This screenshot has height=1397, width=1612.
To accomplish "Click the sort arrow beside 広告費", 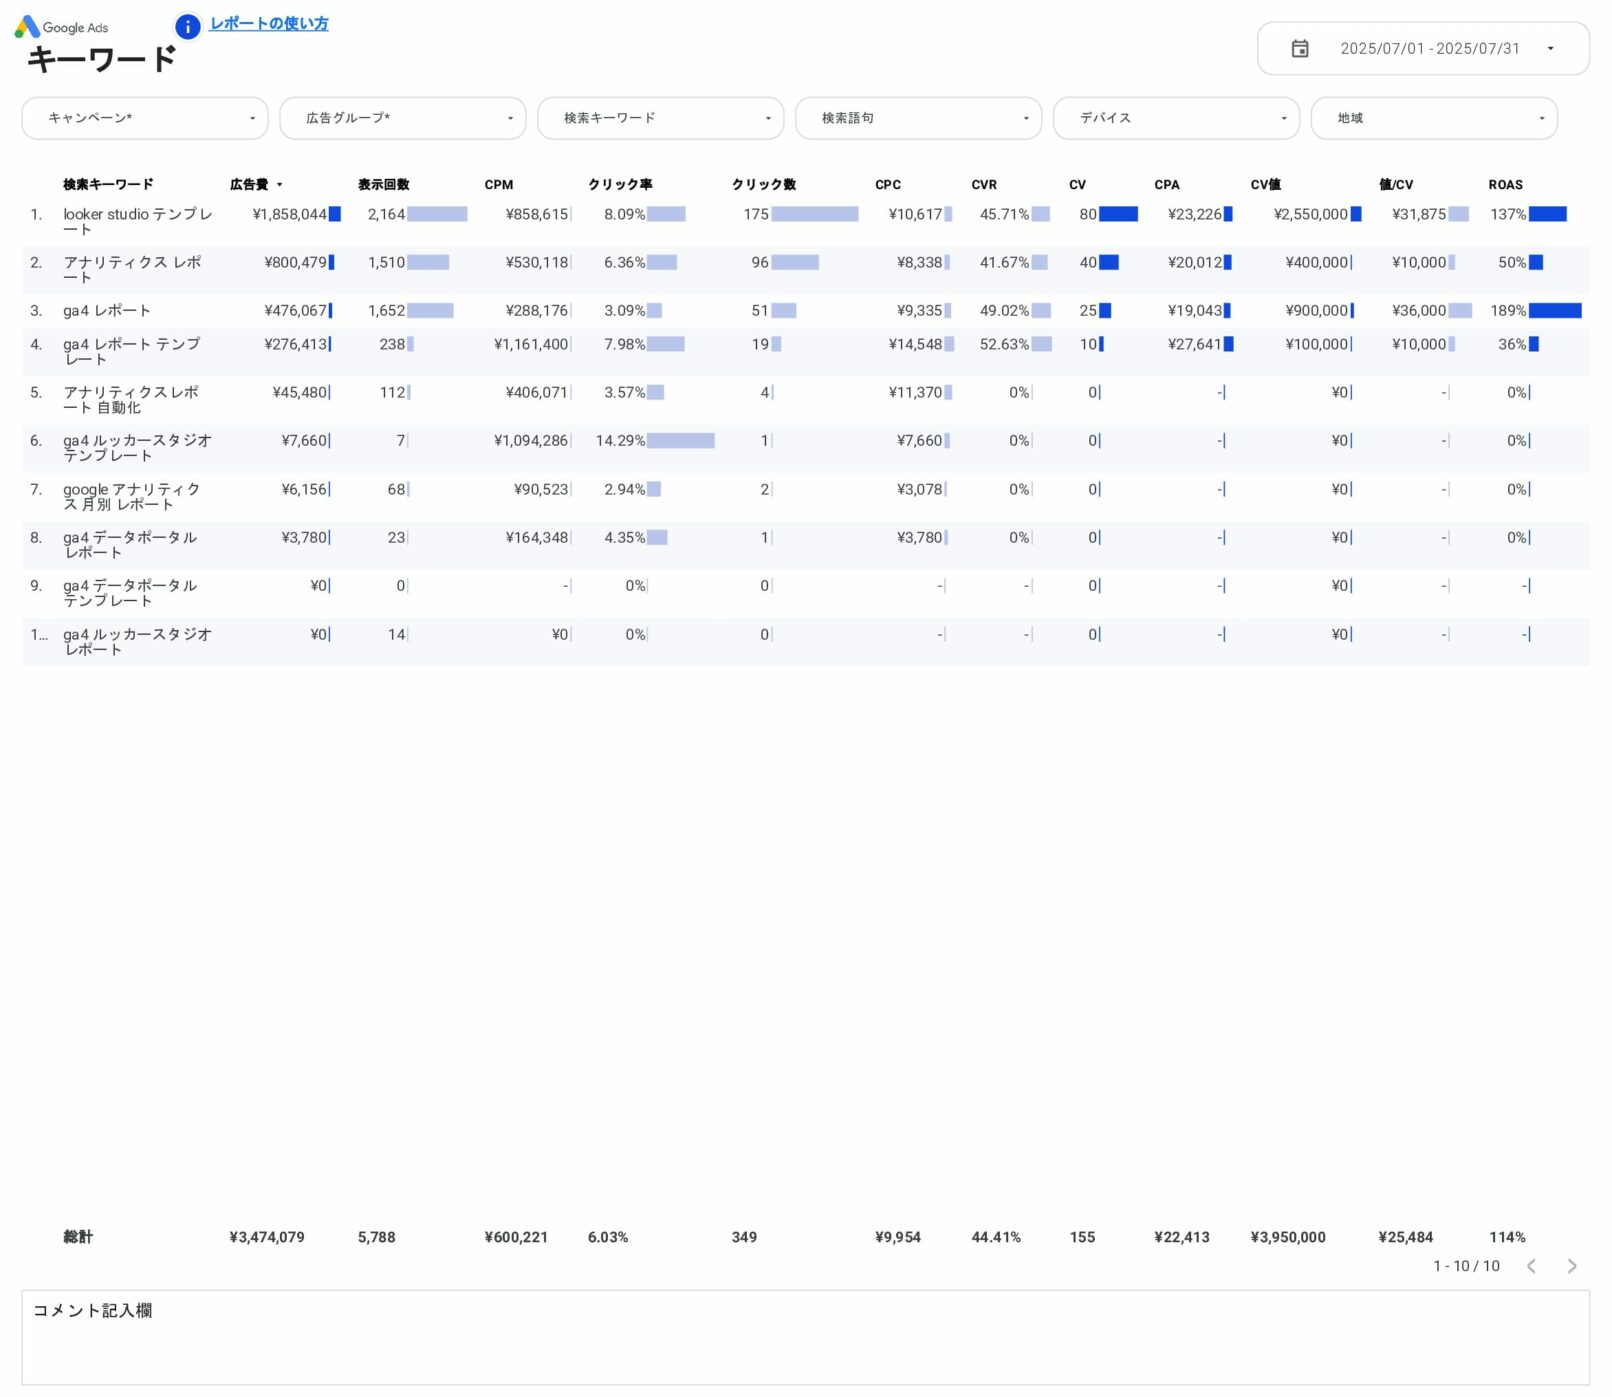I will 280,185.
